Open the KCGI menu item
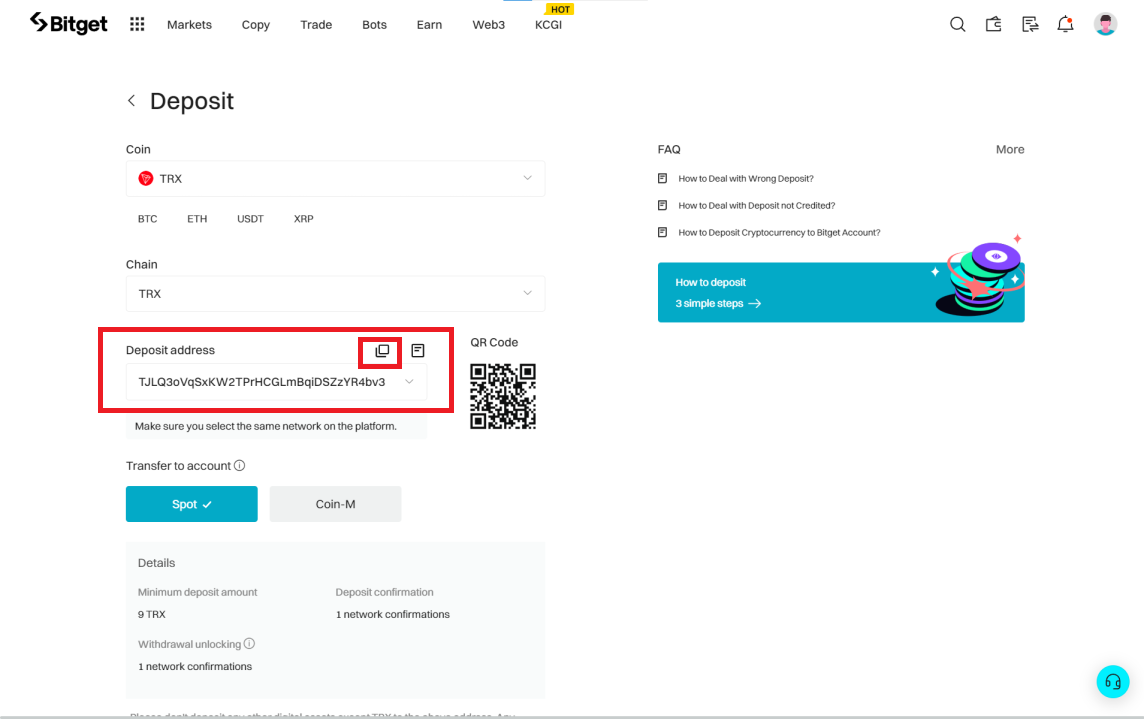The height and width of the screenshot is (720, 1144). 549,25
